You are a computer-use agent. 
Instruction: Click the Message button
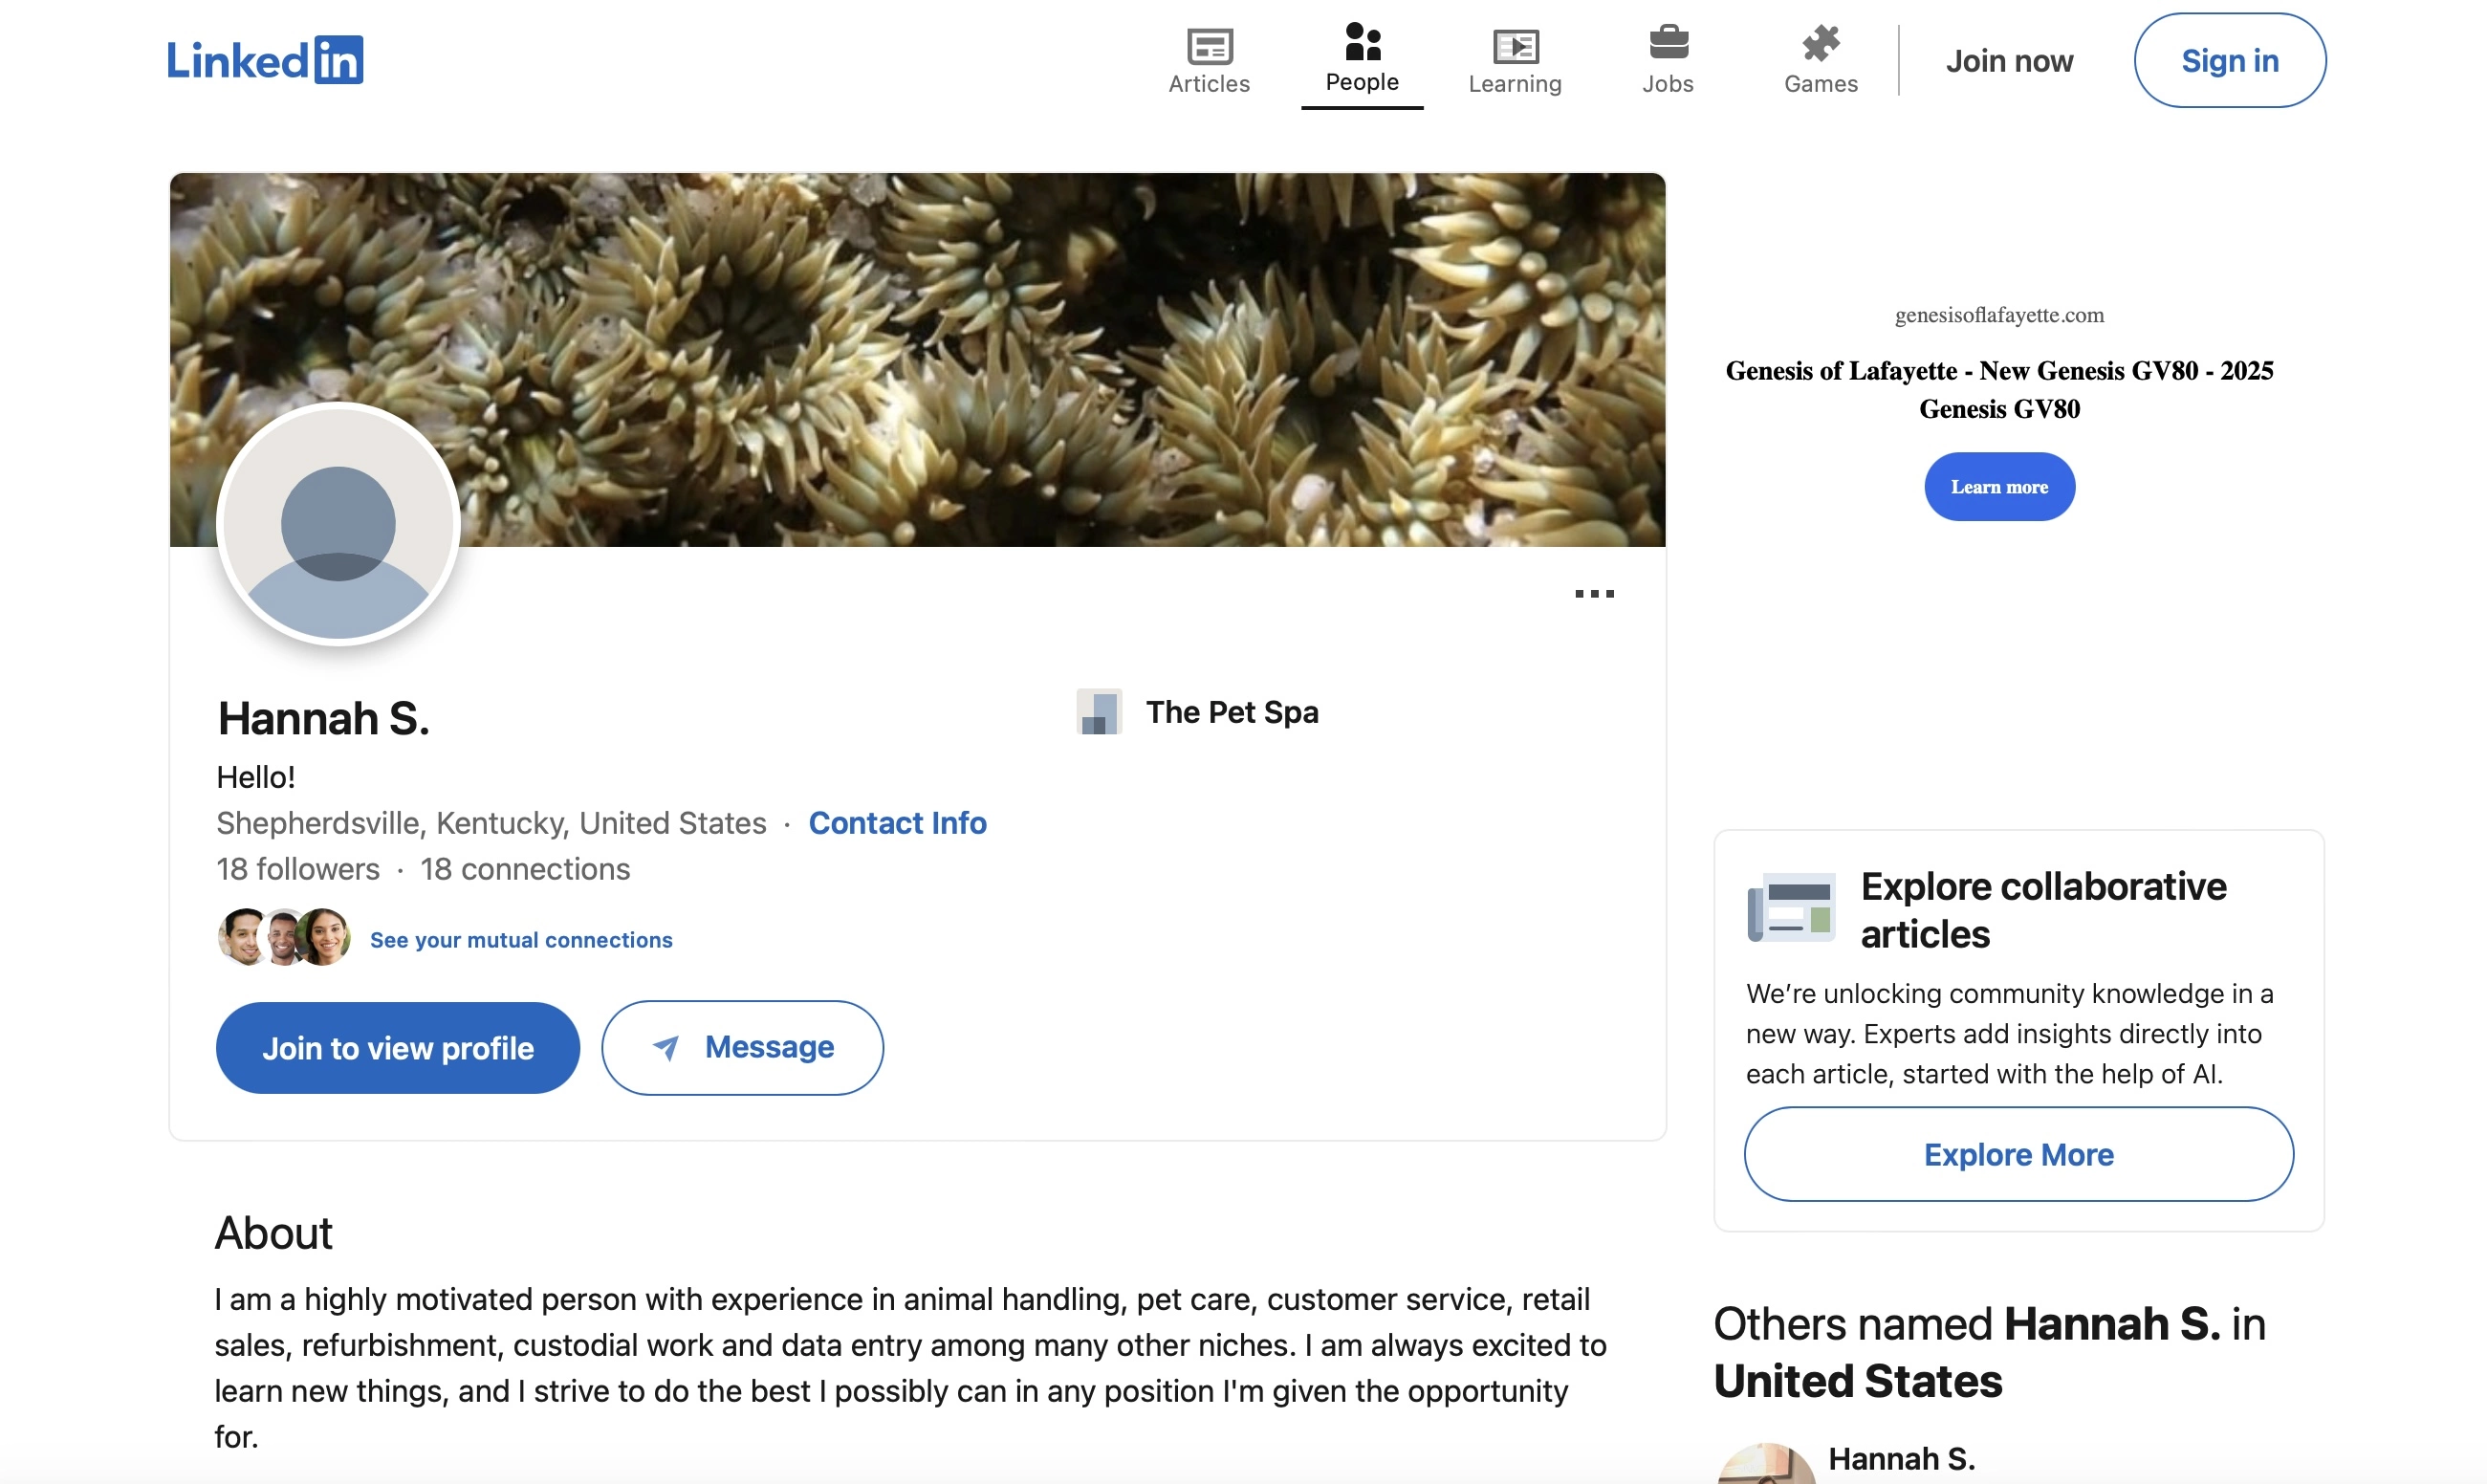[x=742, y=1048]
